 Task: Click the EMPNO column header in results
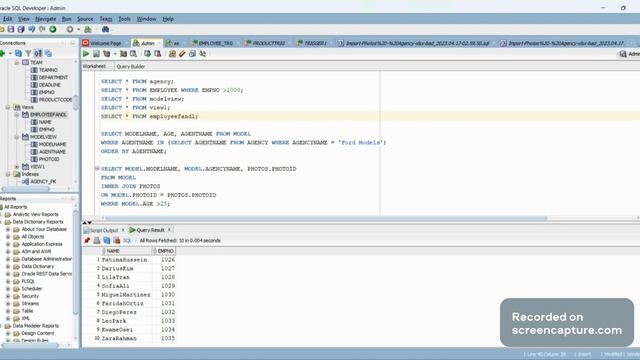point(165,251)
